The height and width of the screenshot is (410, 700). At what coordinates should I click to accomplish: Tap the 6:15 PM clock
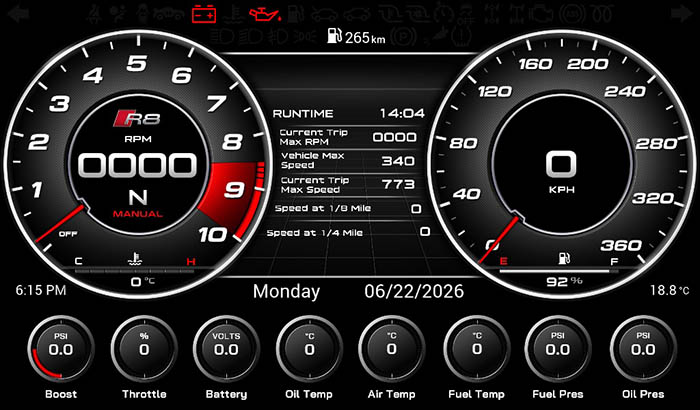point(41,290)
